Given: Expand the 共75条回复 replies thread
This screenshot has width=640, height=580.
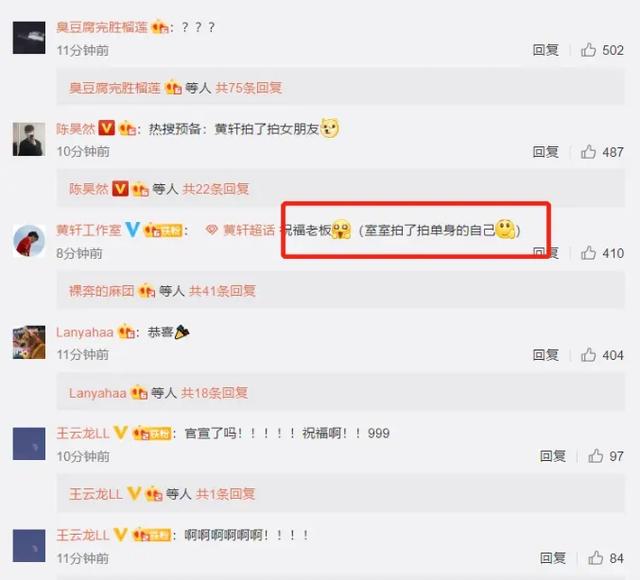Looking at the screenshot, I should point(249,88).
